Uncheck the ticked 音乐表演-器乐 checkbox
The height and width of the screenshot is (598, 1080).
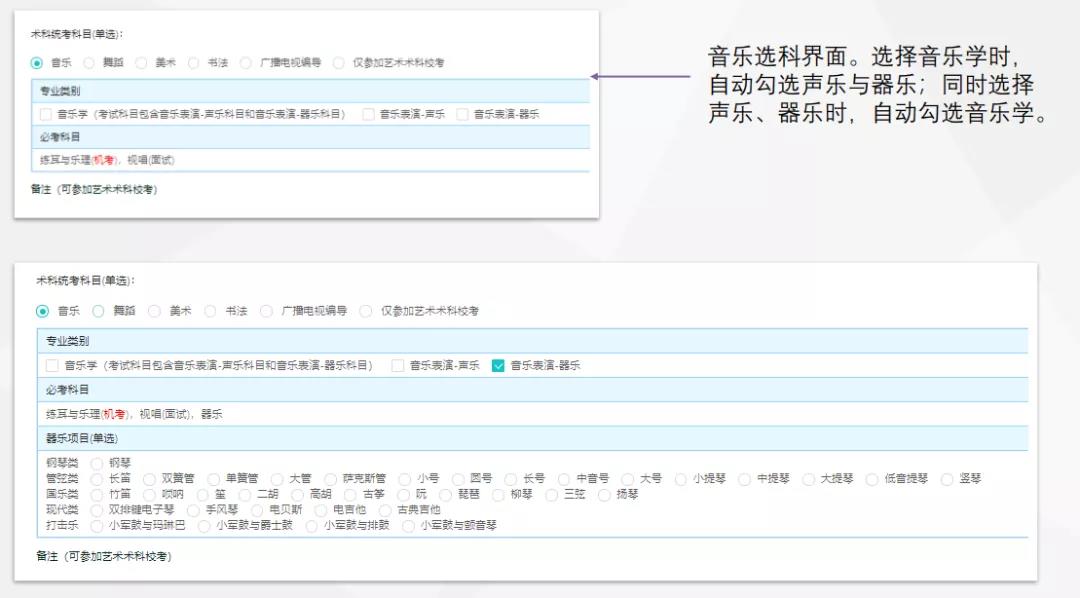(x=498, y=365)
